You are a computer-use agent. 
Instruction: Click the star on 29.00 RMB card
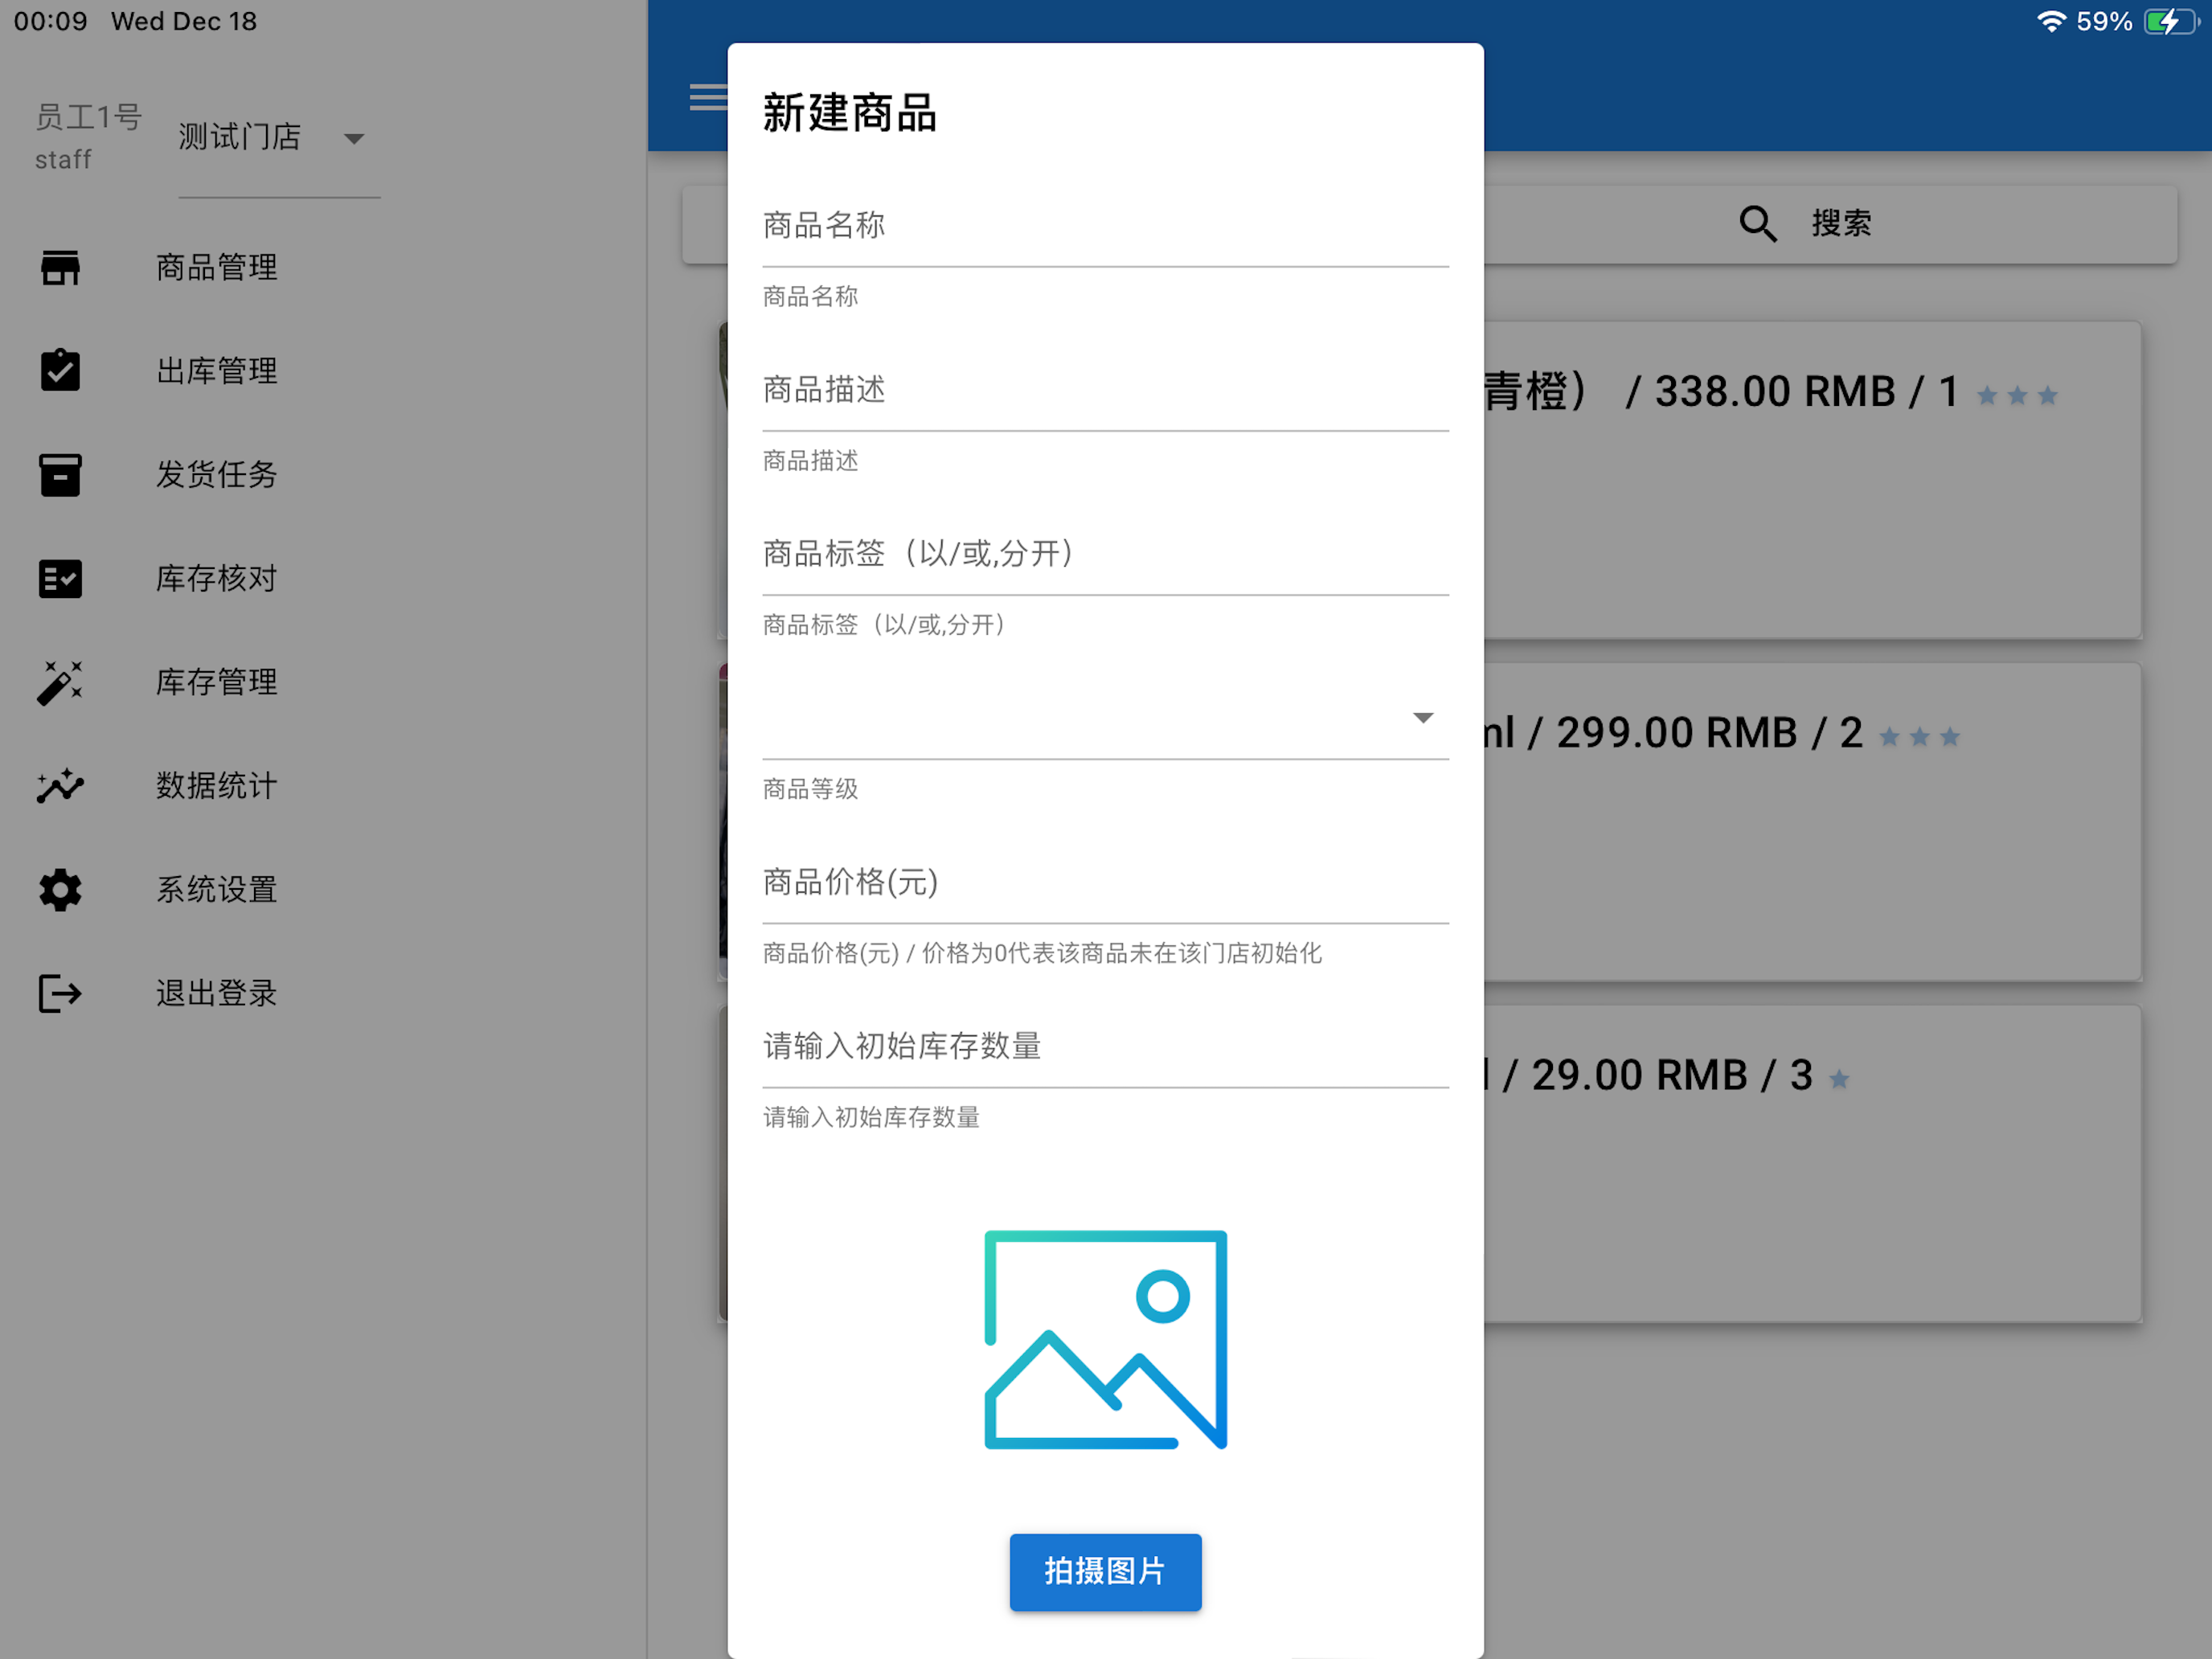pyautogui.click(x=1839, y=1079)
